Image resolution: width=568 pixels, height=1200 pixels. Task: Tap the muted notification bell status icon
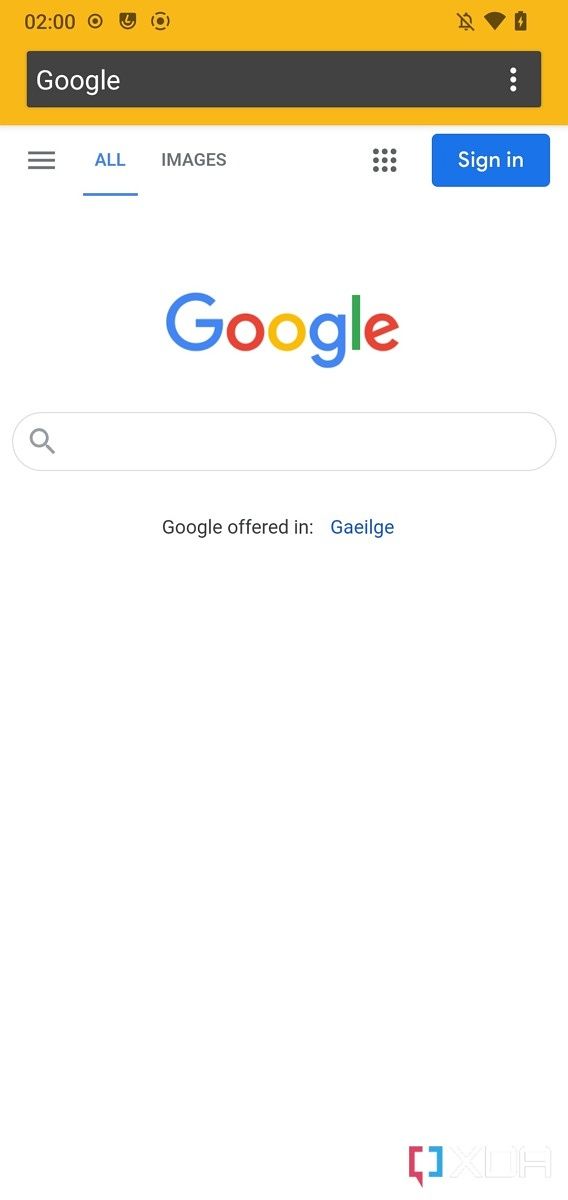click(465, 21)
